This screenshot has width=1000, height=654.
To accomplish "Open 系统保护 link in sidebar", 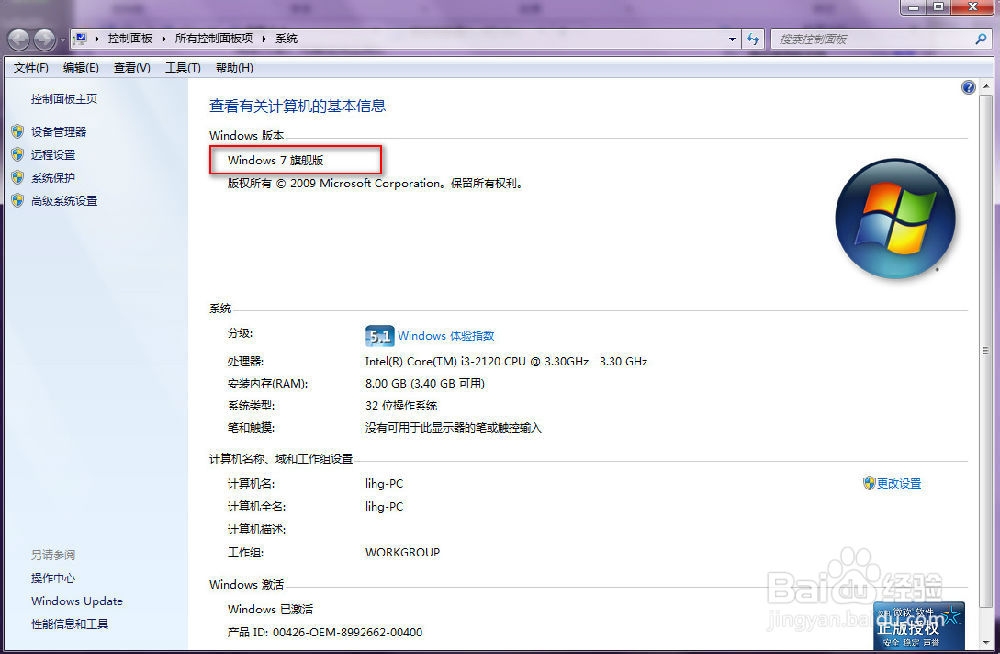I will [x=53, y=178].
